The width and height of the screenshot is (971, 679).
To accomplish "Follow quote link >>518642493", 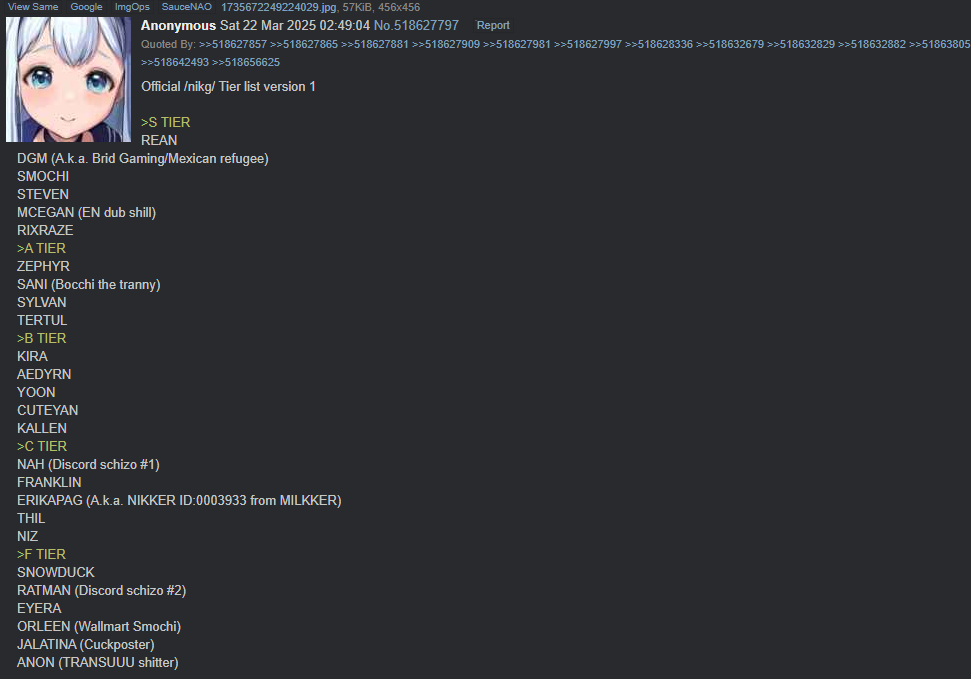I will [x=175, y=63].
